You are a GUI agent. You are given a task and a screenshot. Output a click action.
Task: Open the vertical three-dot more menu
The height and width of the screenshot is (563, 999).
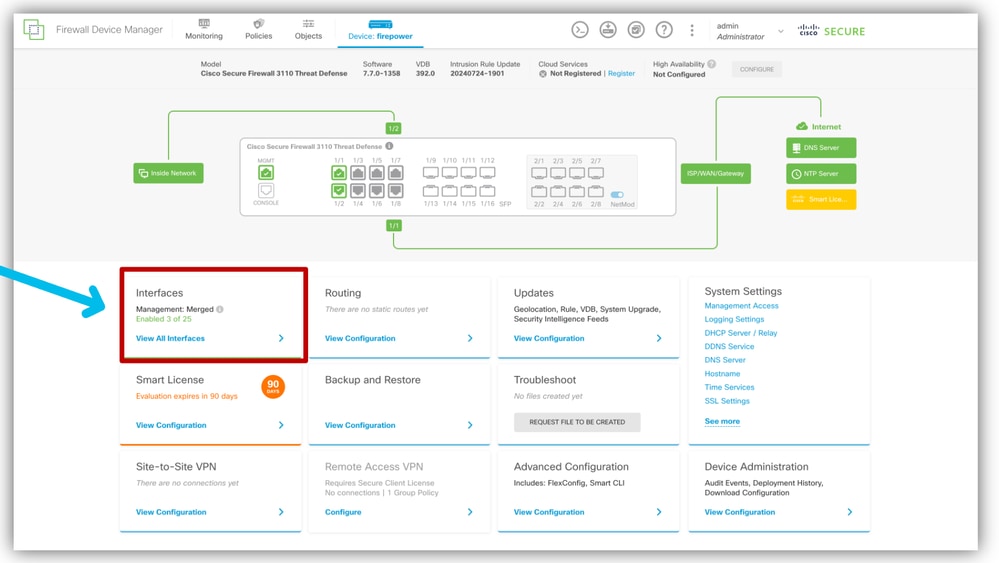[692, 30]
